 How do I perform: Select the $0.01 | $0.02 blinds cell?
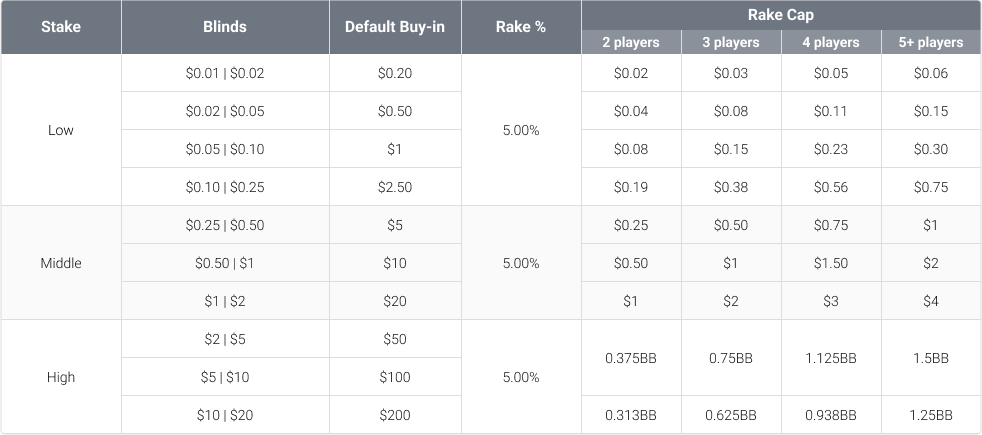click(225, 73)
